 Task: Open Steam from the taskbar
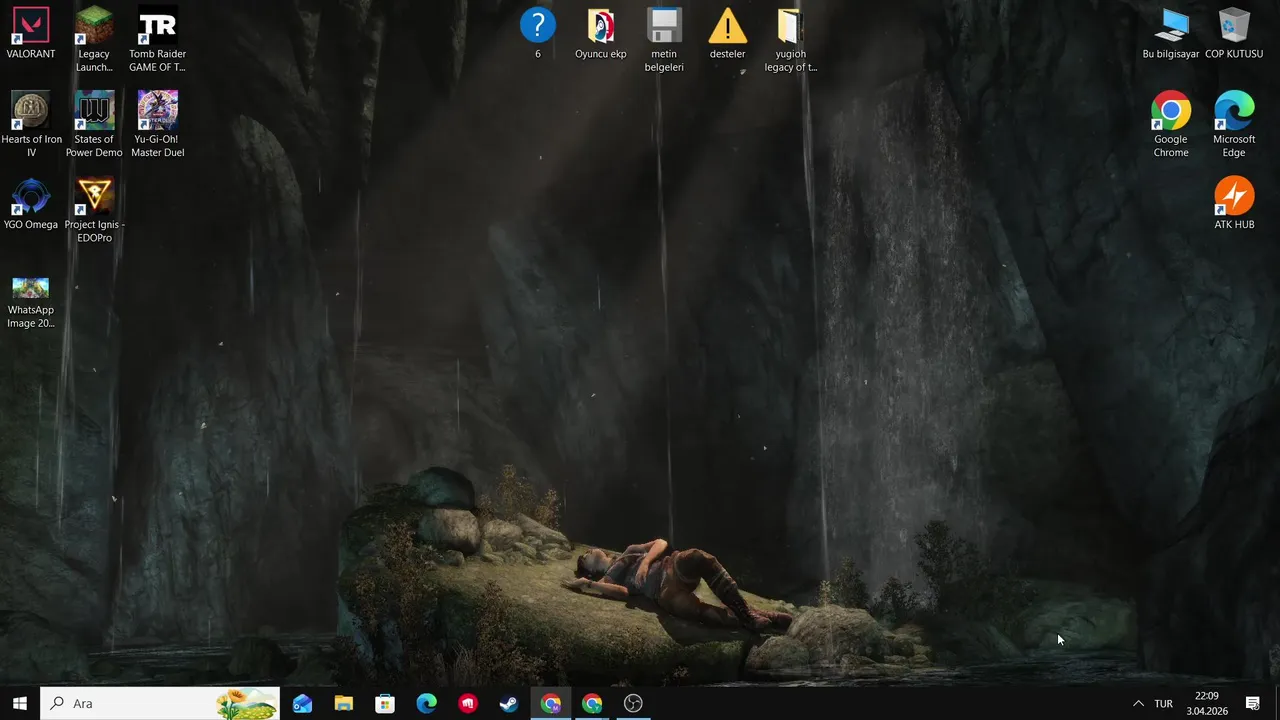509,703
